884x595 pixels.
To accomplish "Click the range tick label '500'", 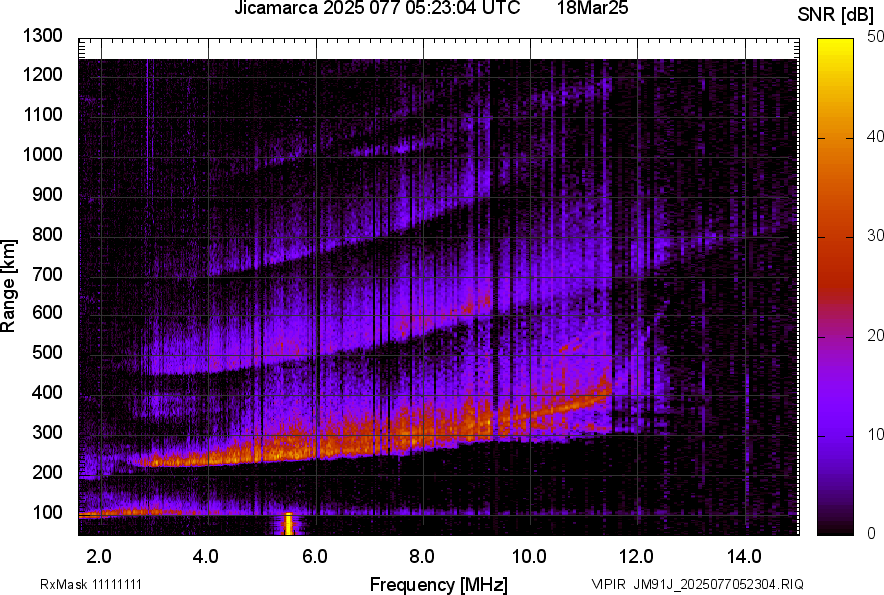I will (47, 352).
